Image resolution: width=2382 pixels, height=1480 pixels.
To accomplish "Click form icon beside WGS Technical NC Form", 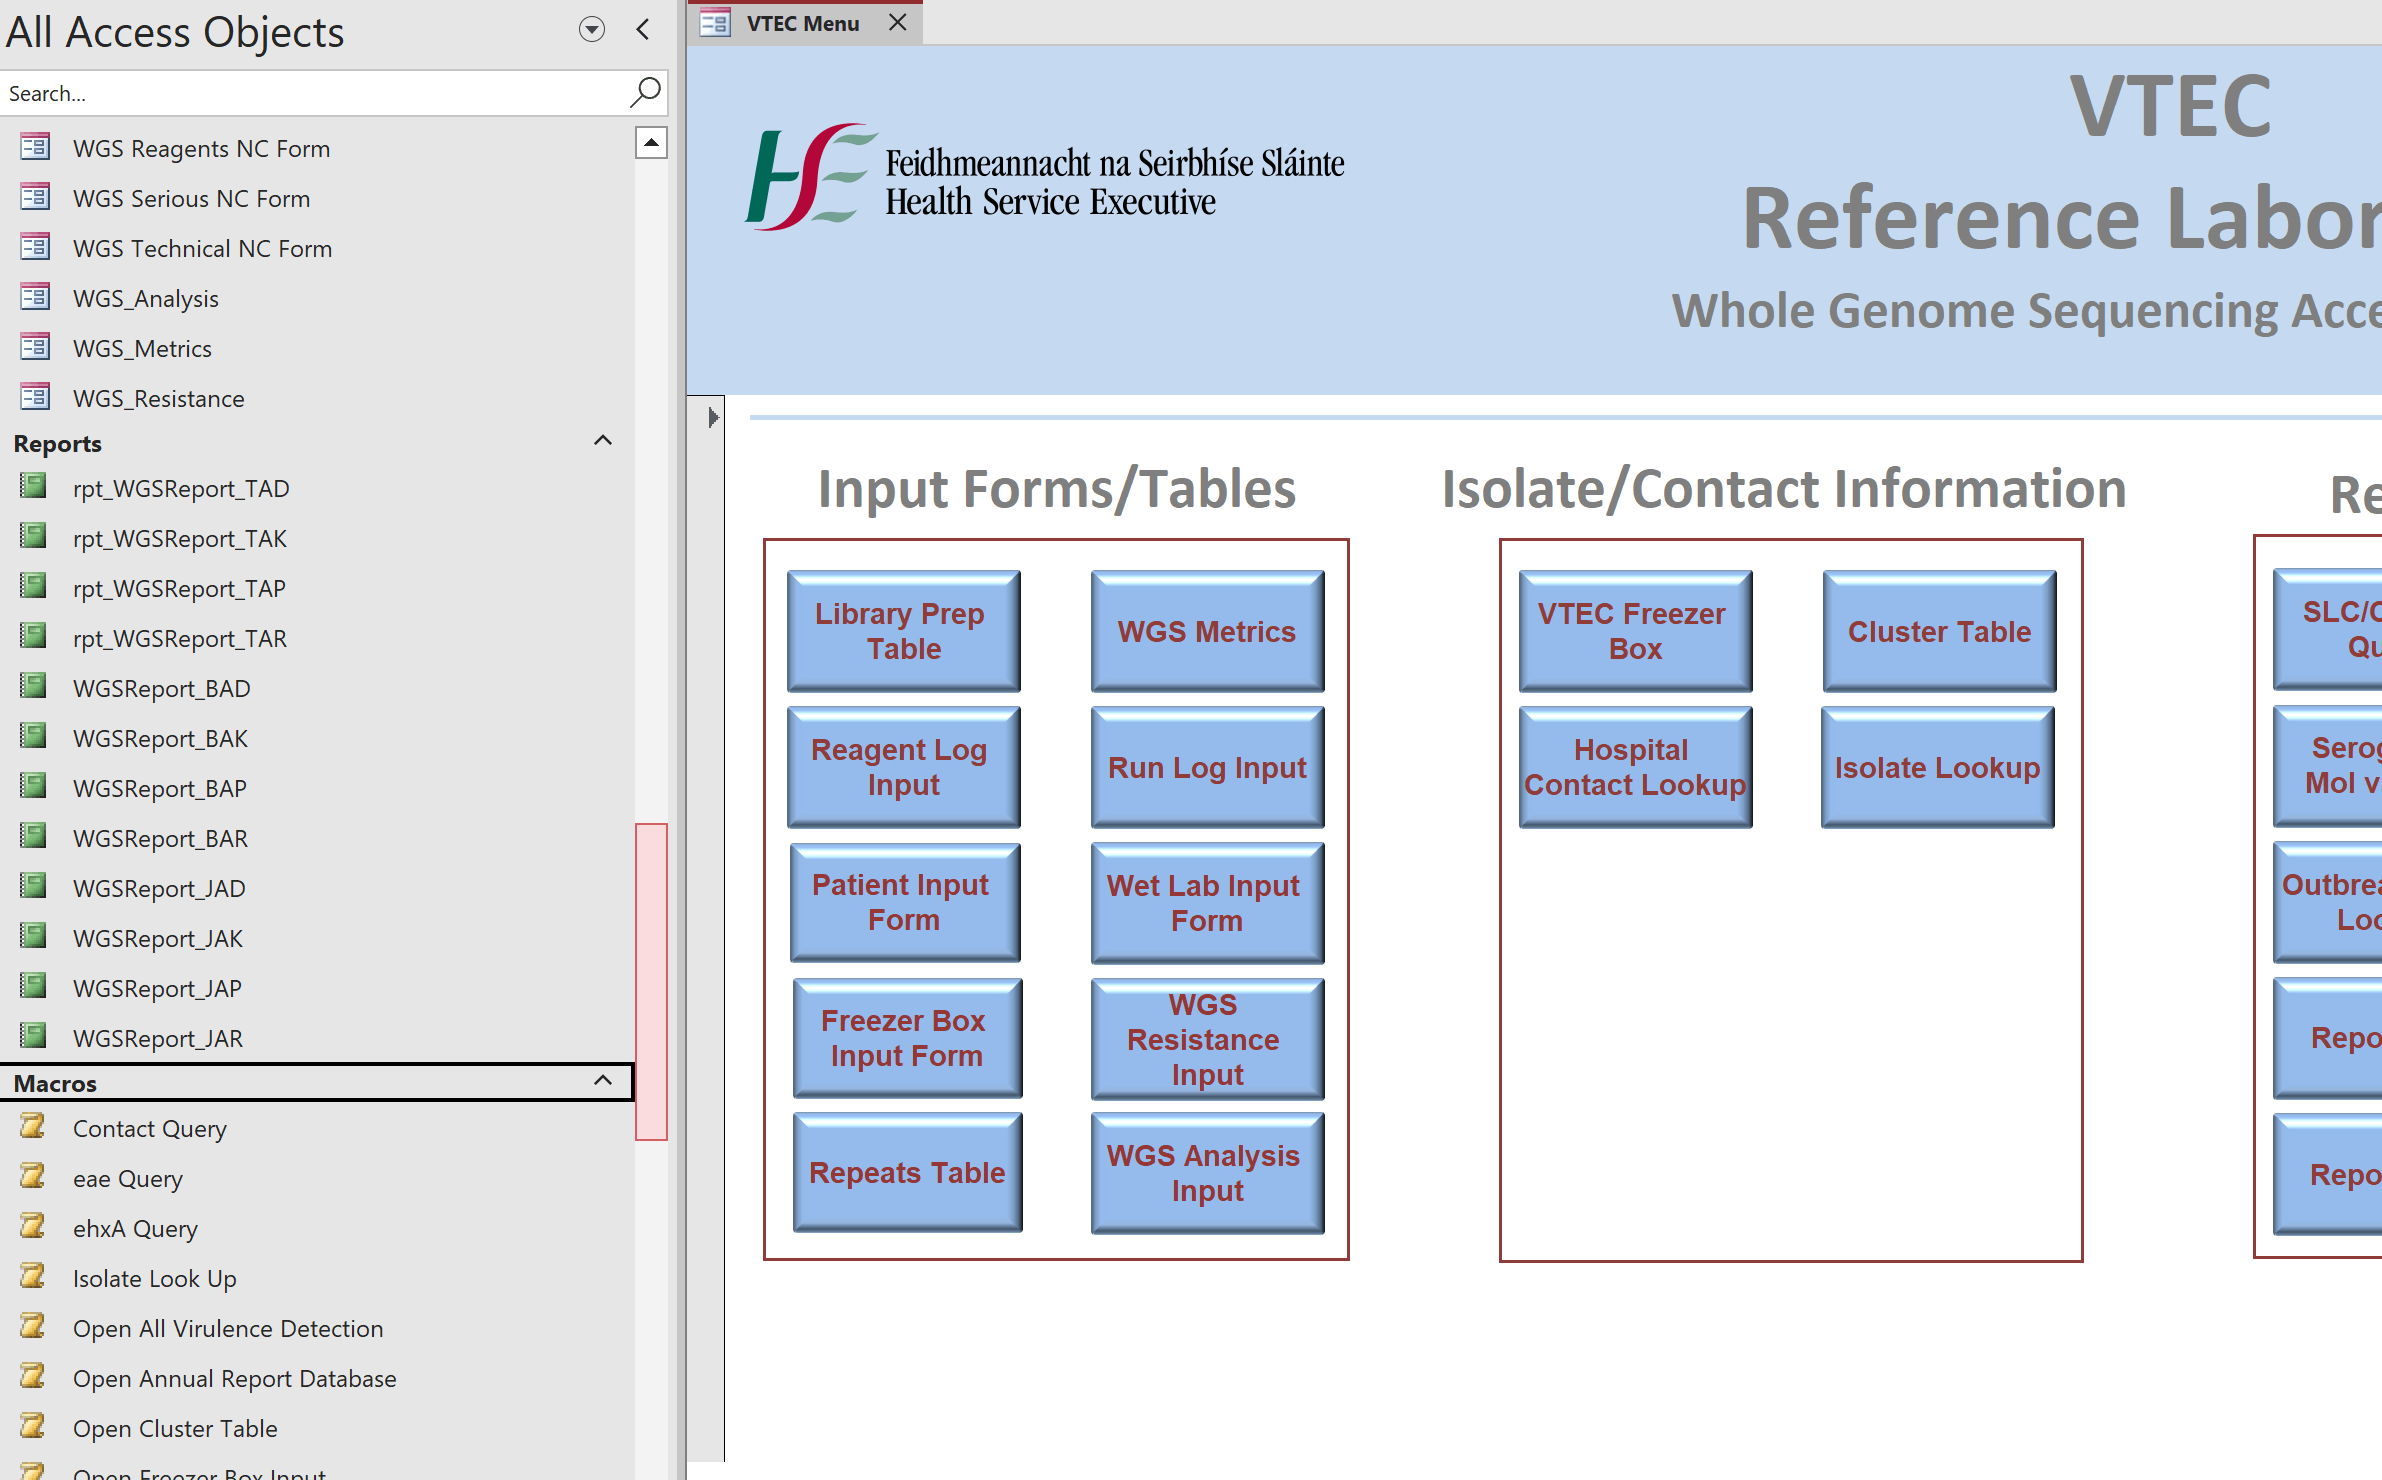I will tap(35, 247).
